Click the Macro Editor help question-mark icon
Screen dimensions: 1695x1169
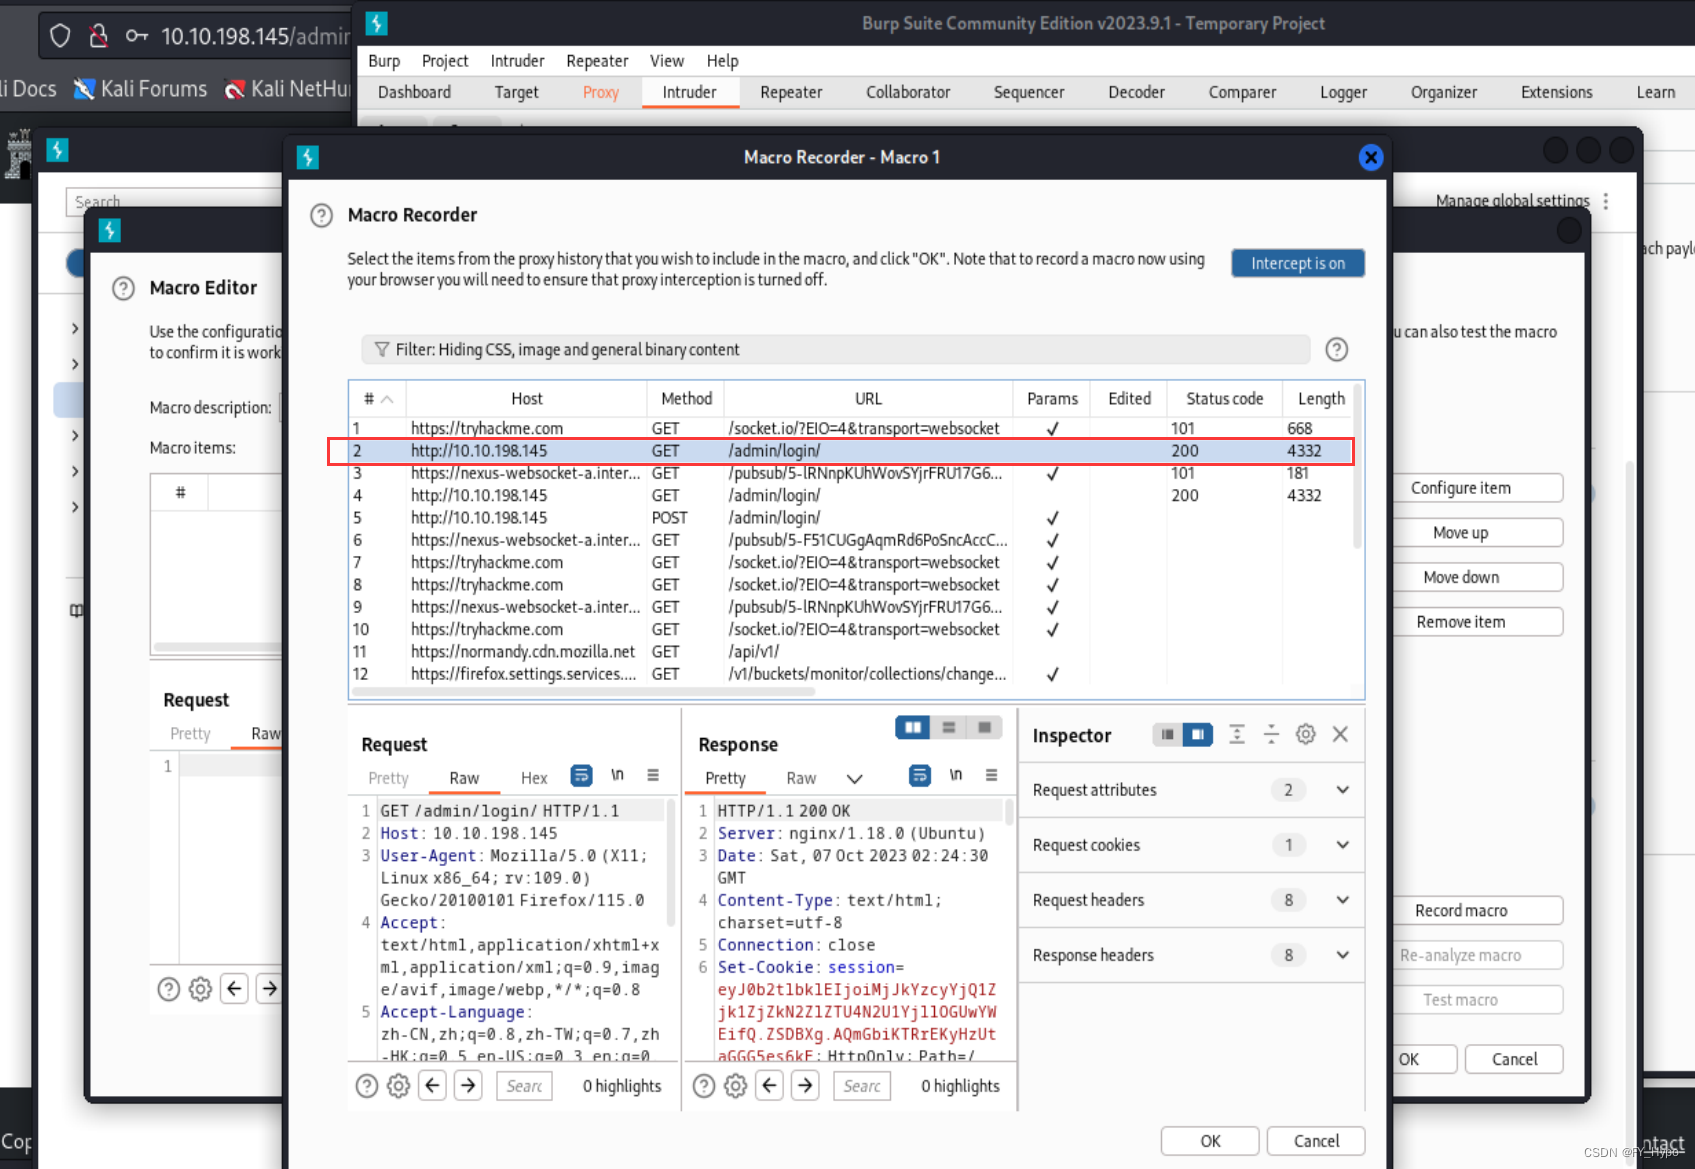(123, 289)
